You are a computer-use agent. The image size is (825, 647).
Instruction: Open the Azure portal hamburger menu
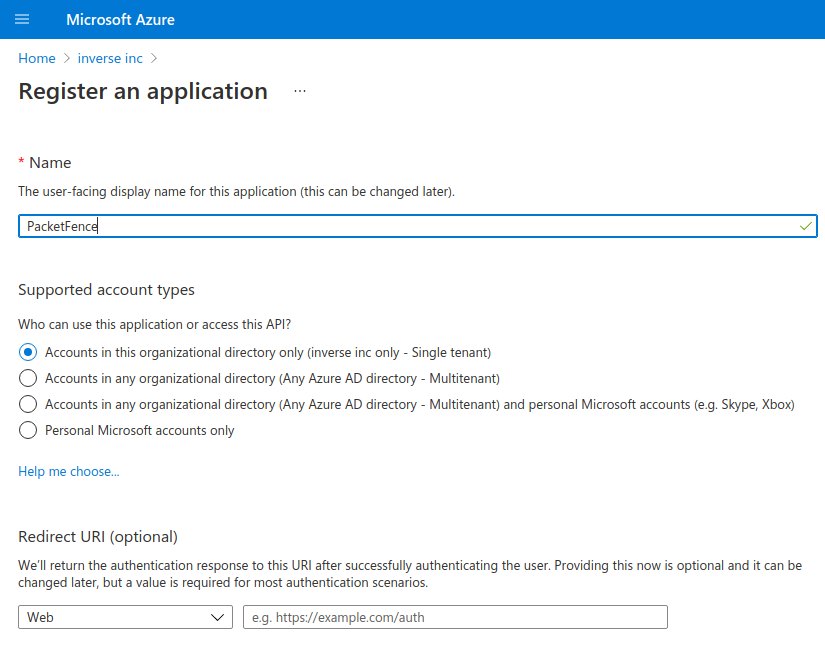coord(22,19)
